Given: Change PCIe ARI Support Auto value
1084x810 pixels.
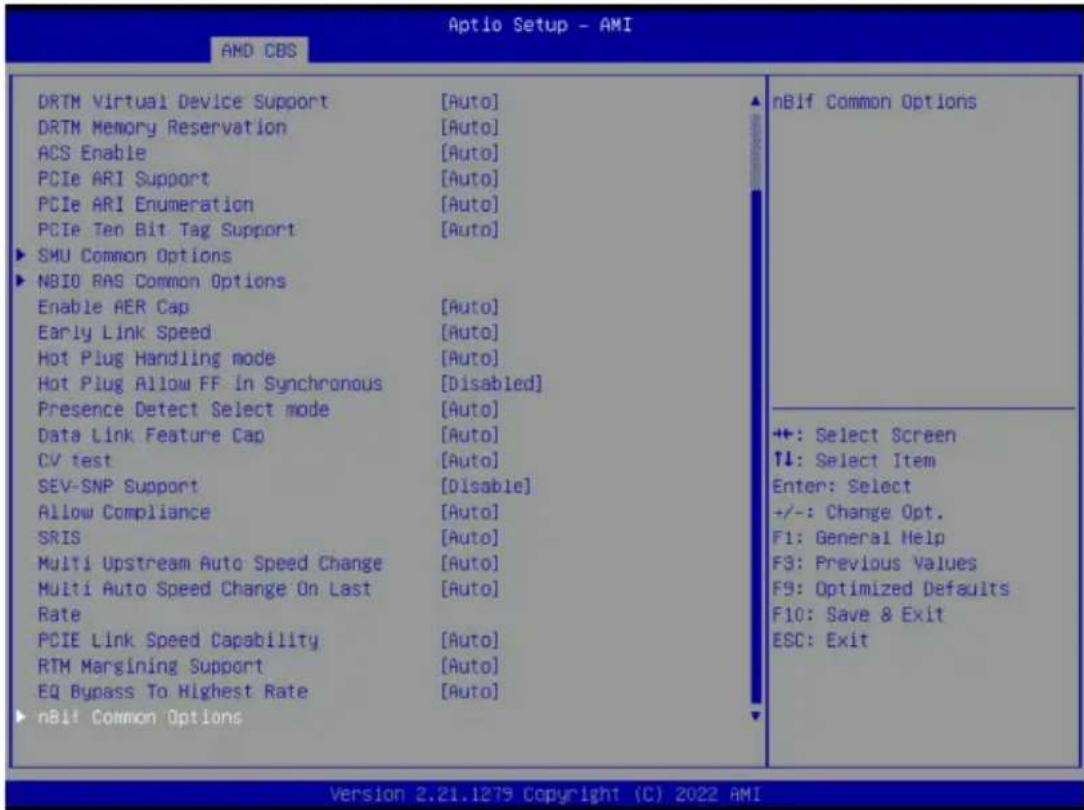Looking at the screenshot, I should (469, 178).
